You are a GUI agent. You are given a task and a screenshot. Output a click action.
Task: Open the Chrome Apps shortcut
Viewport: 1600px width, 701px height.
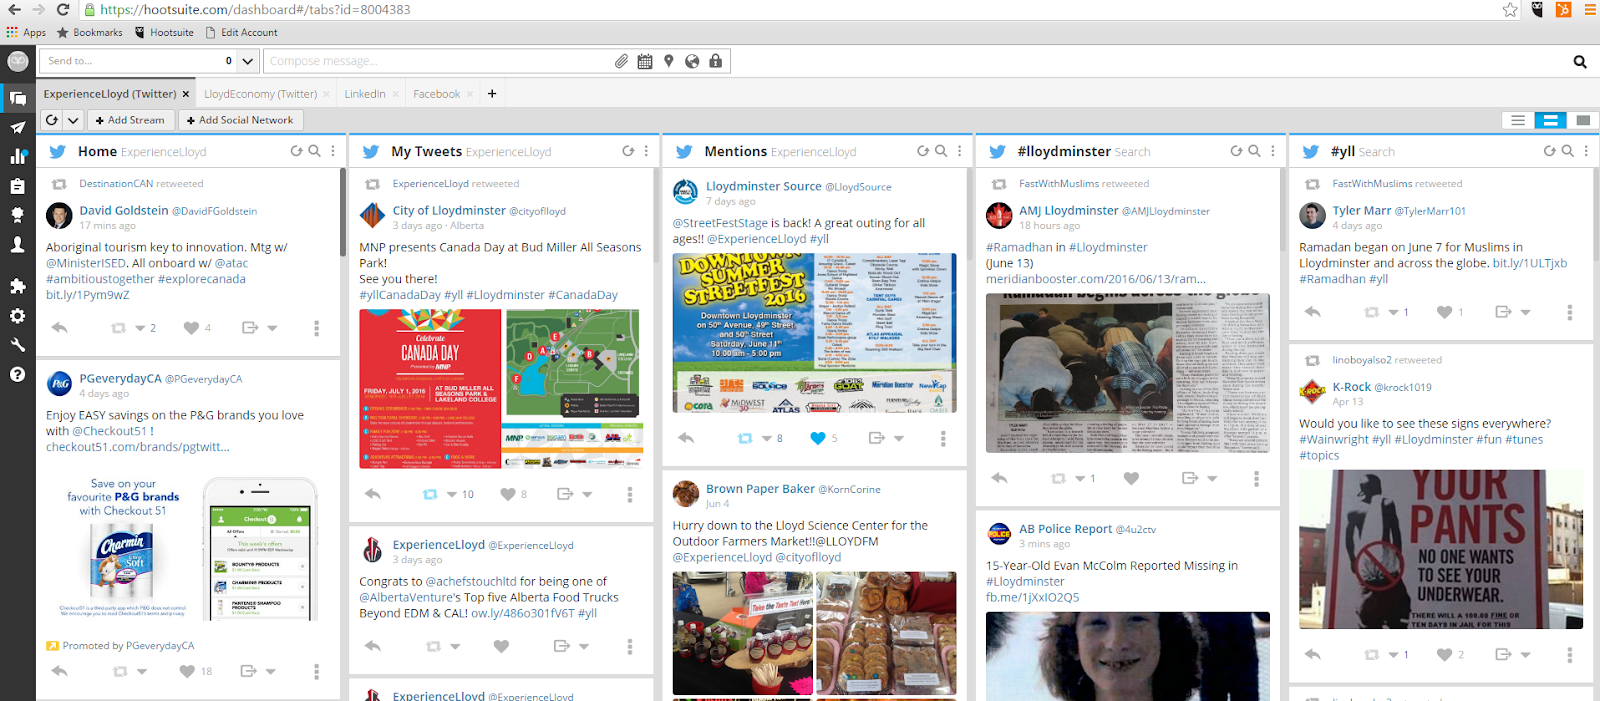click(26, 32)
